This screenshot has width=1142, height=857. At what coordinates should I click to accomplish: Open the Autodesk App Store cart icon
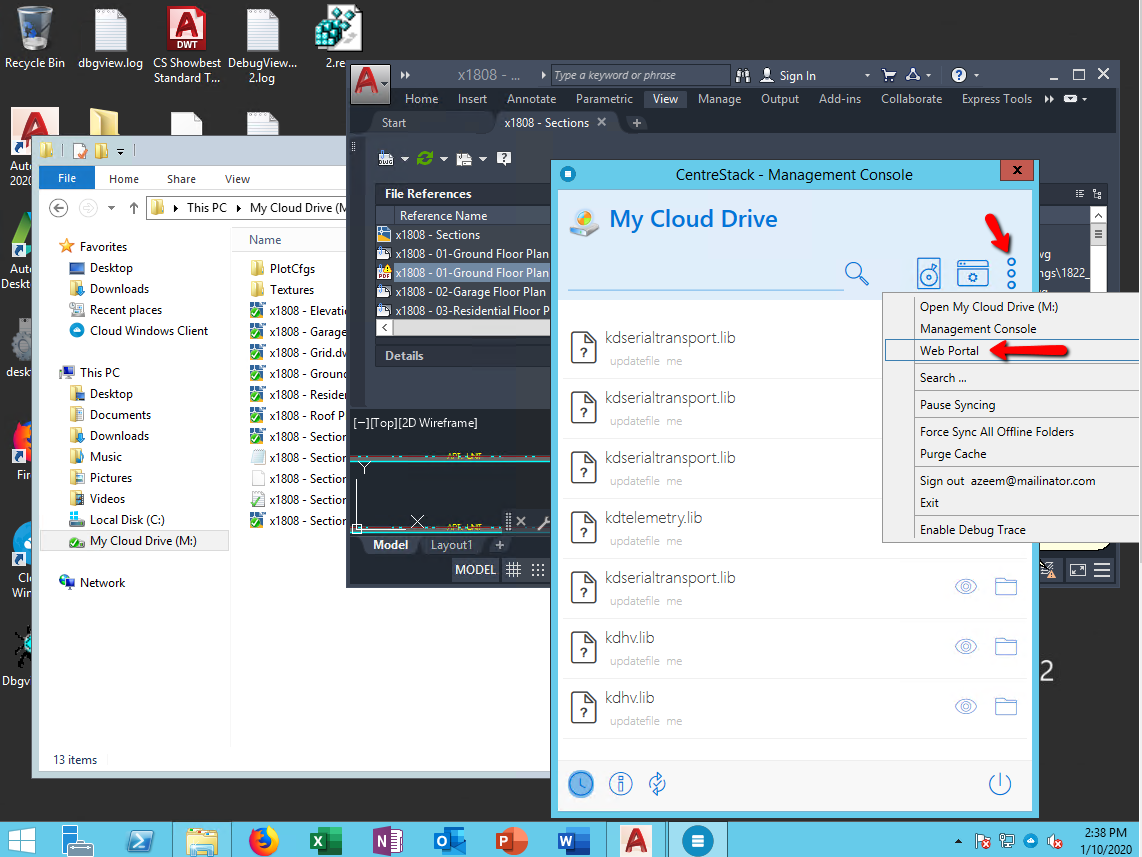[x=889, y=75]
